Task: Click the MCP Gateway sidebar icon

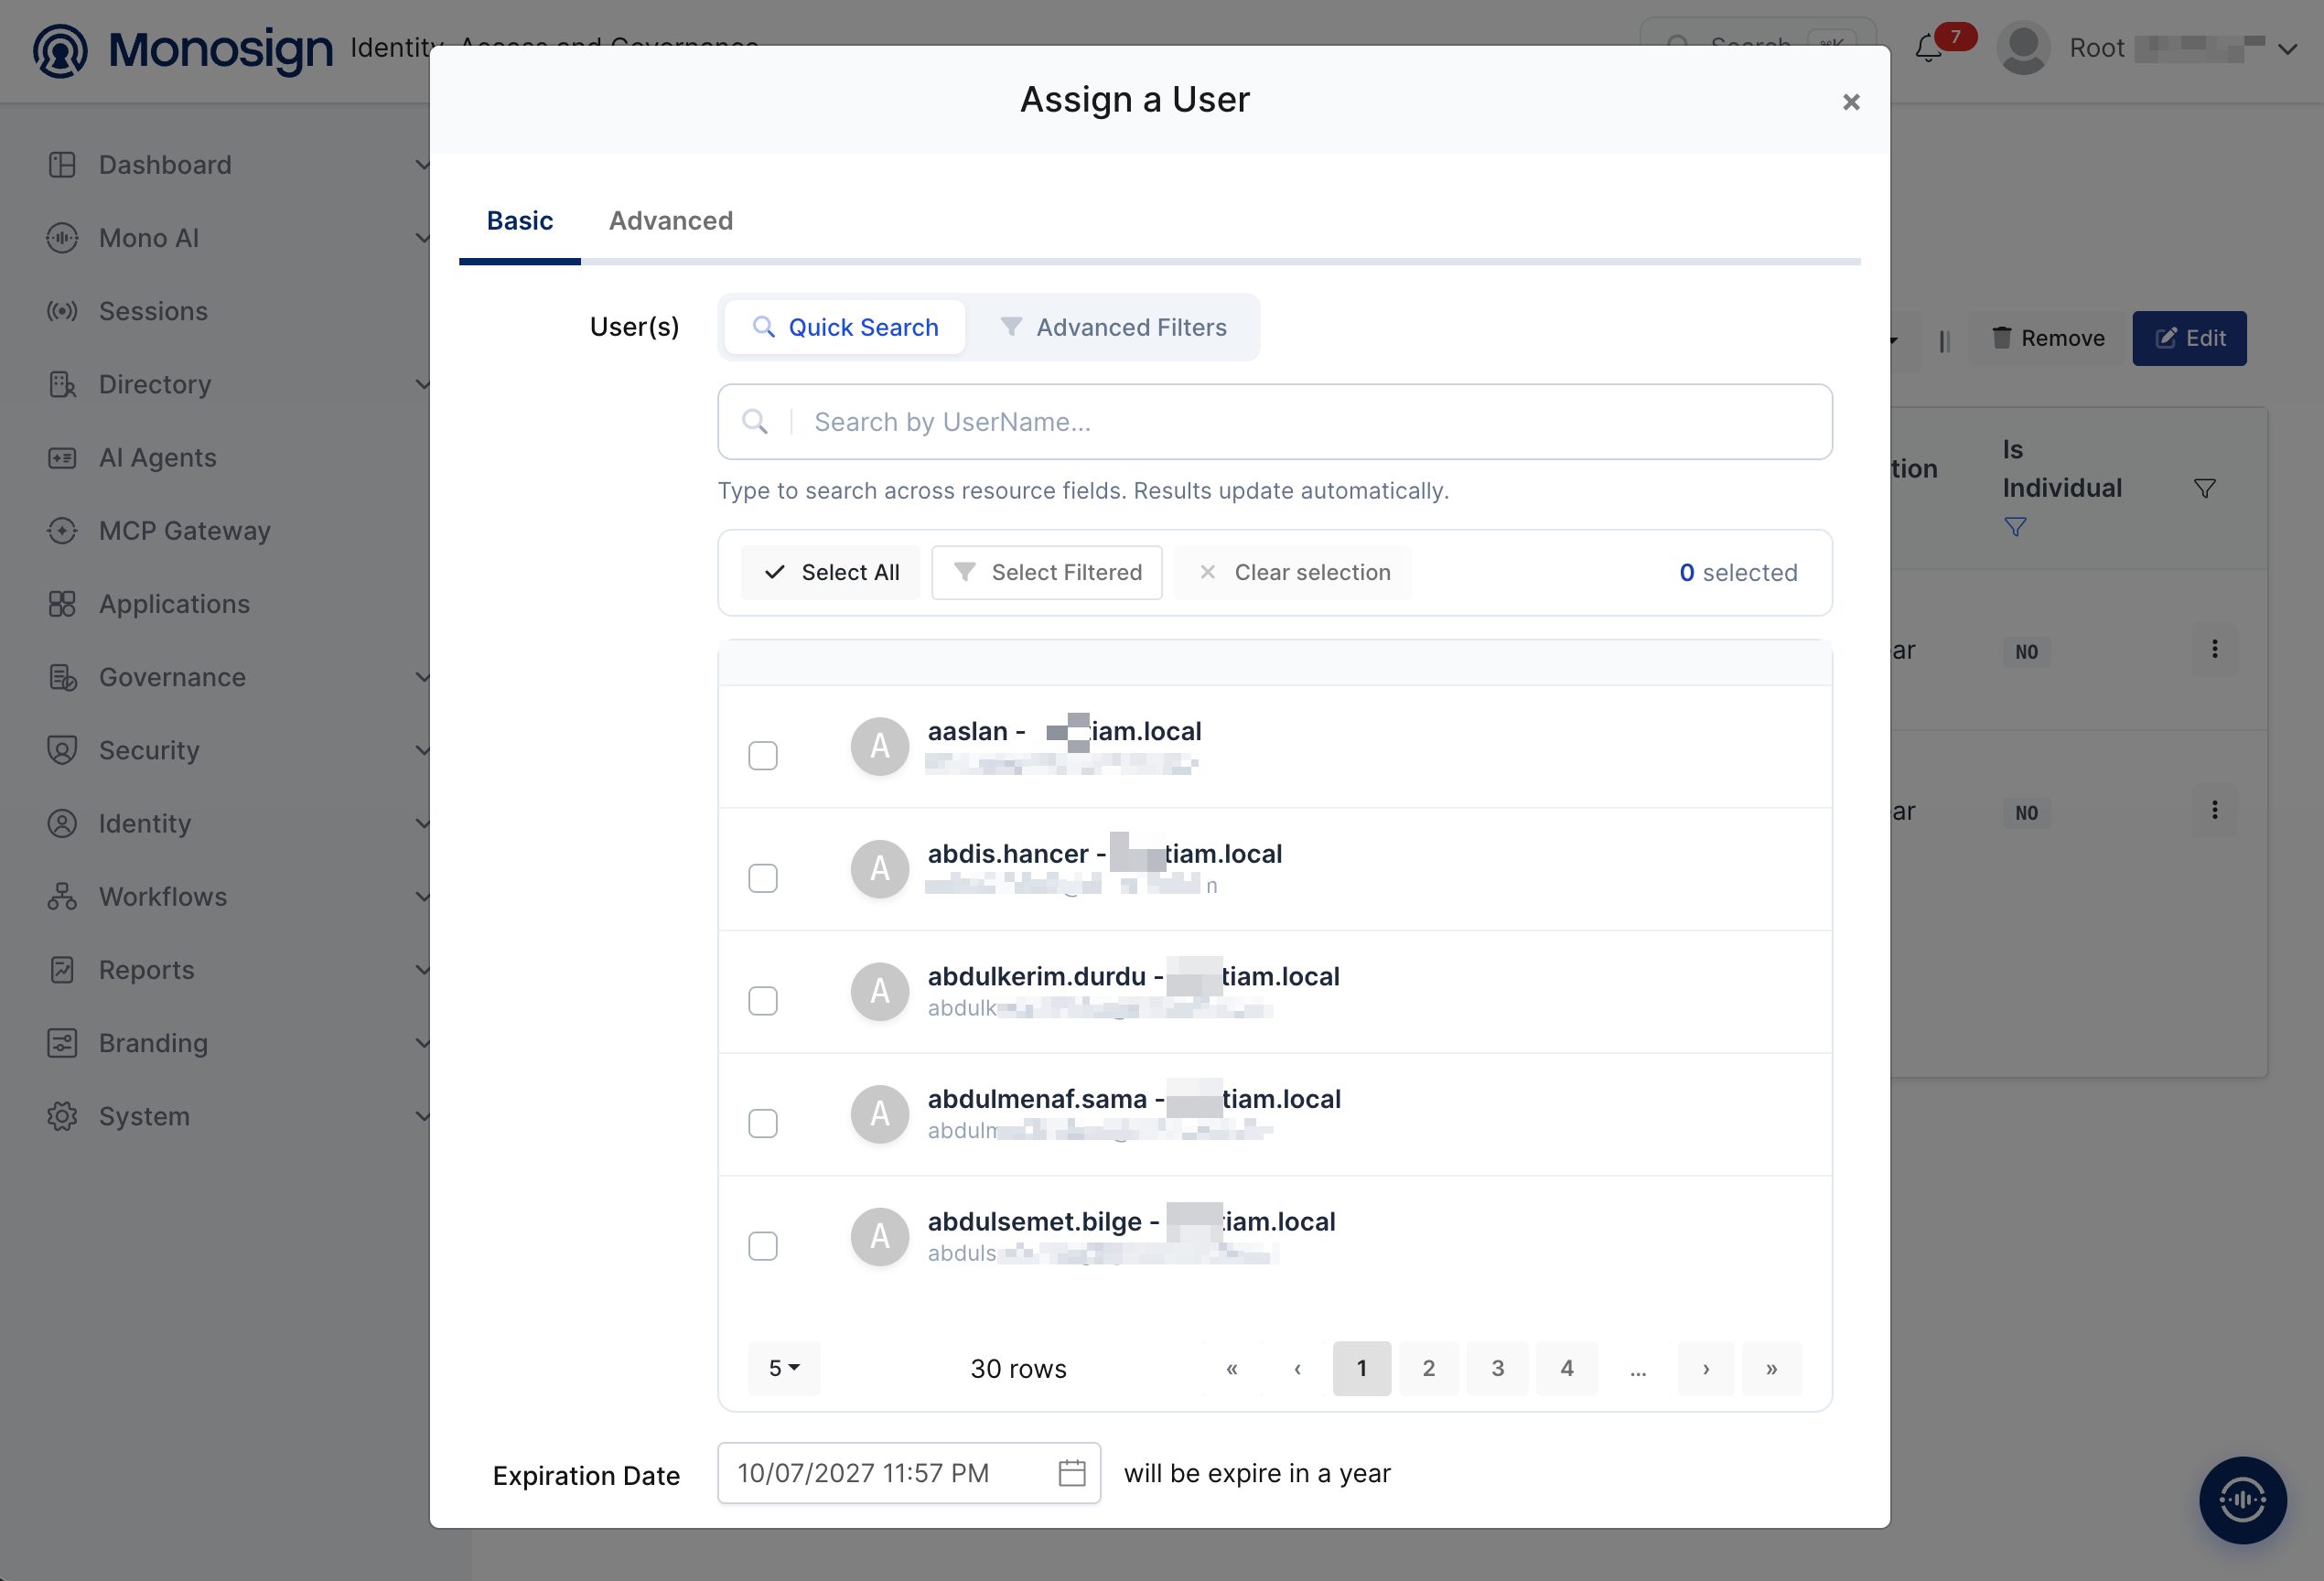Action: (x=62, y=531)
